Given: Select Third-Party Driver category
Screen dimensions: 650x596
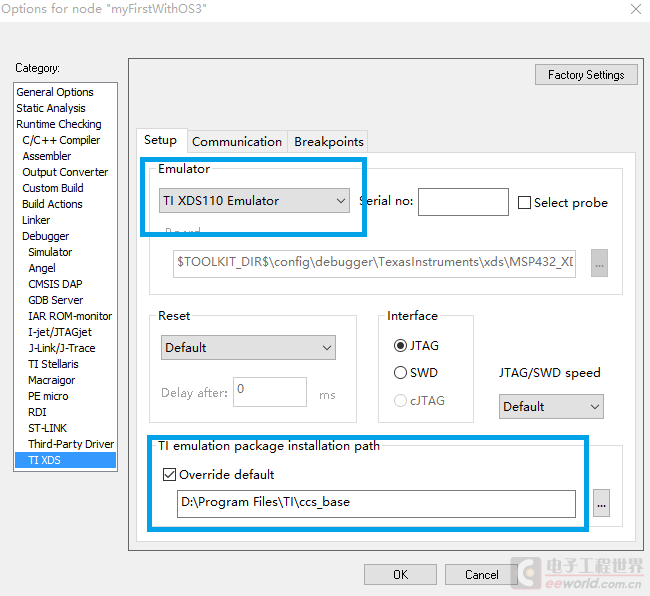Looking at the screenshot, I should click(71, 444).
